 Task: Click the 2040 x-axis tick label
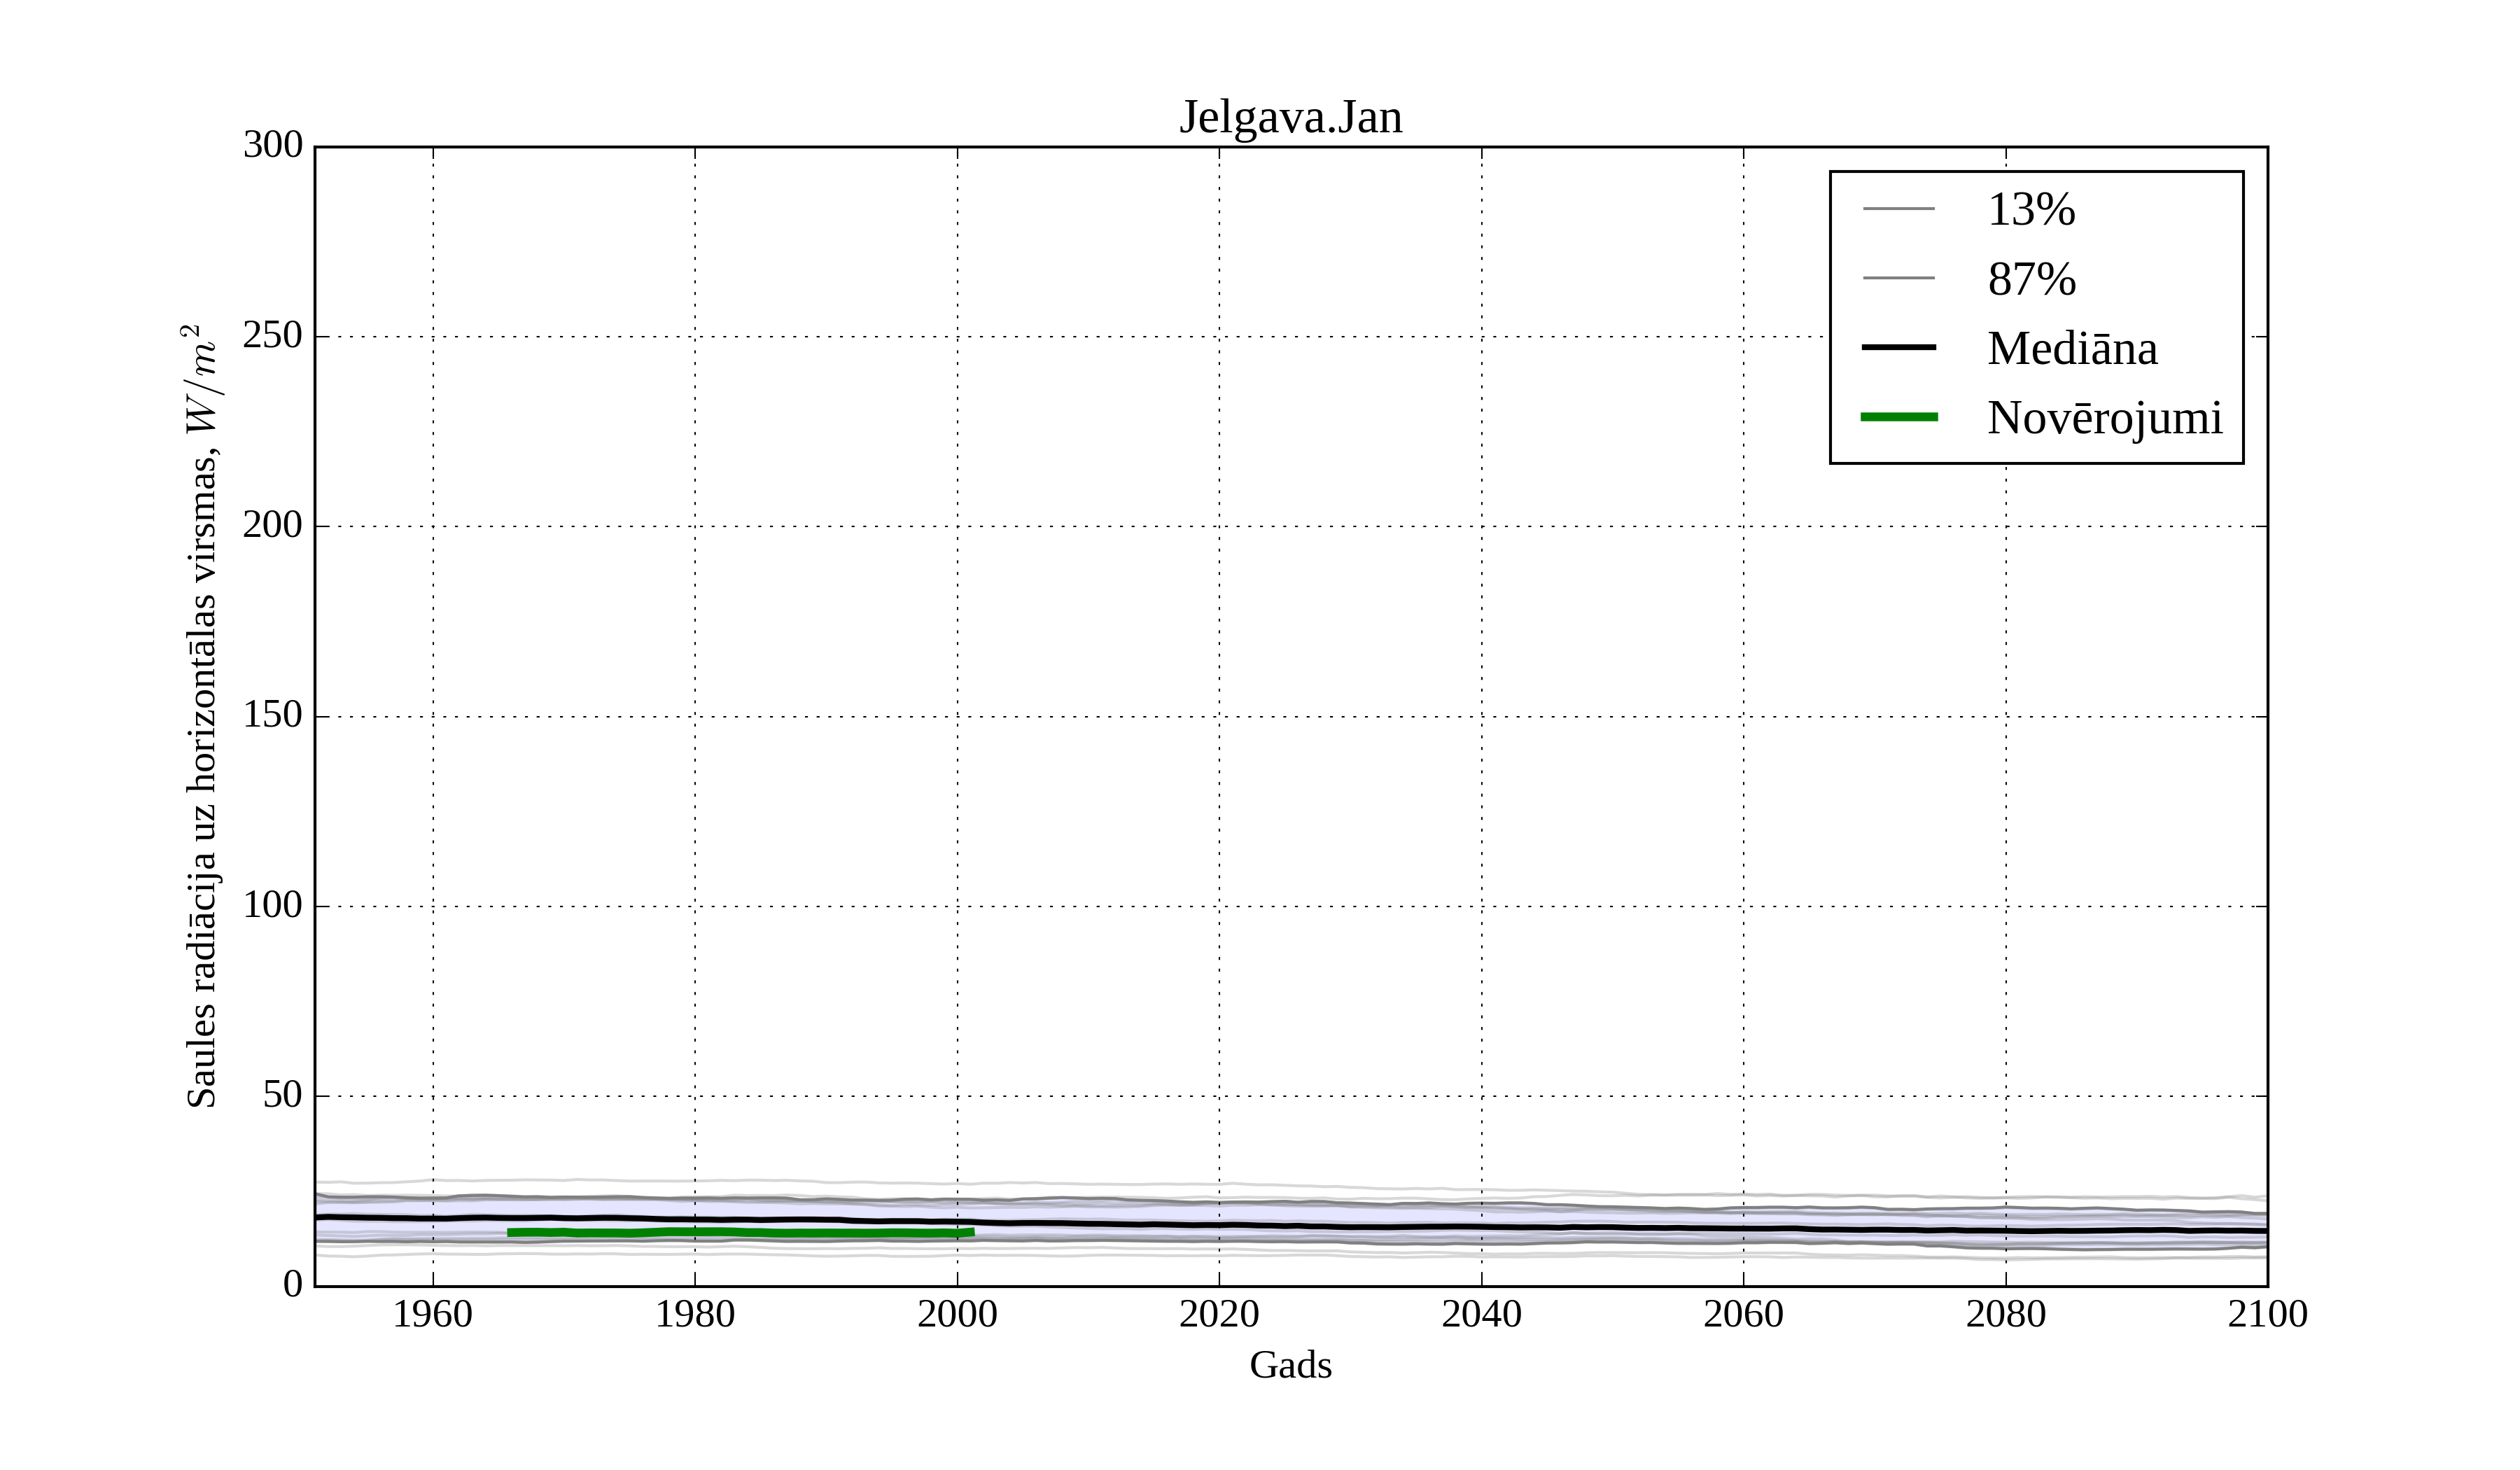tap(1481, 1315)
